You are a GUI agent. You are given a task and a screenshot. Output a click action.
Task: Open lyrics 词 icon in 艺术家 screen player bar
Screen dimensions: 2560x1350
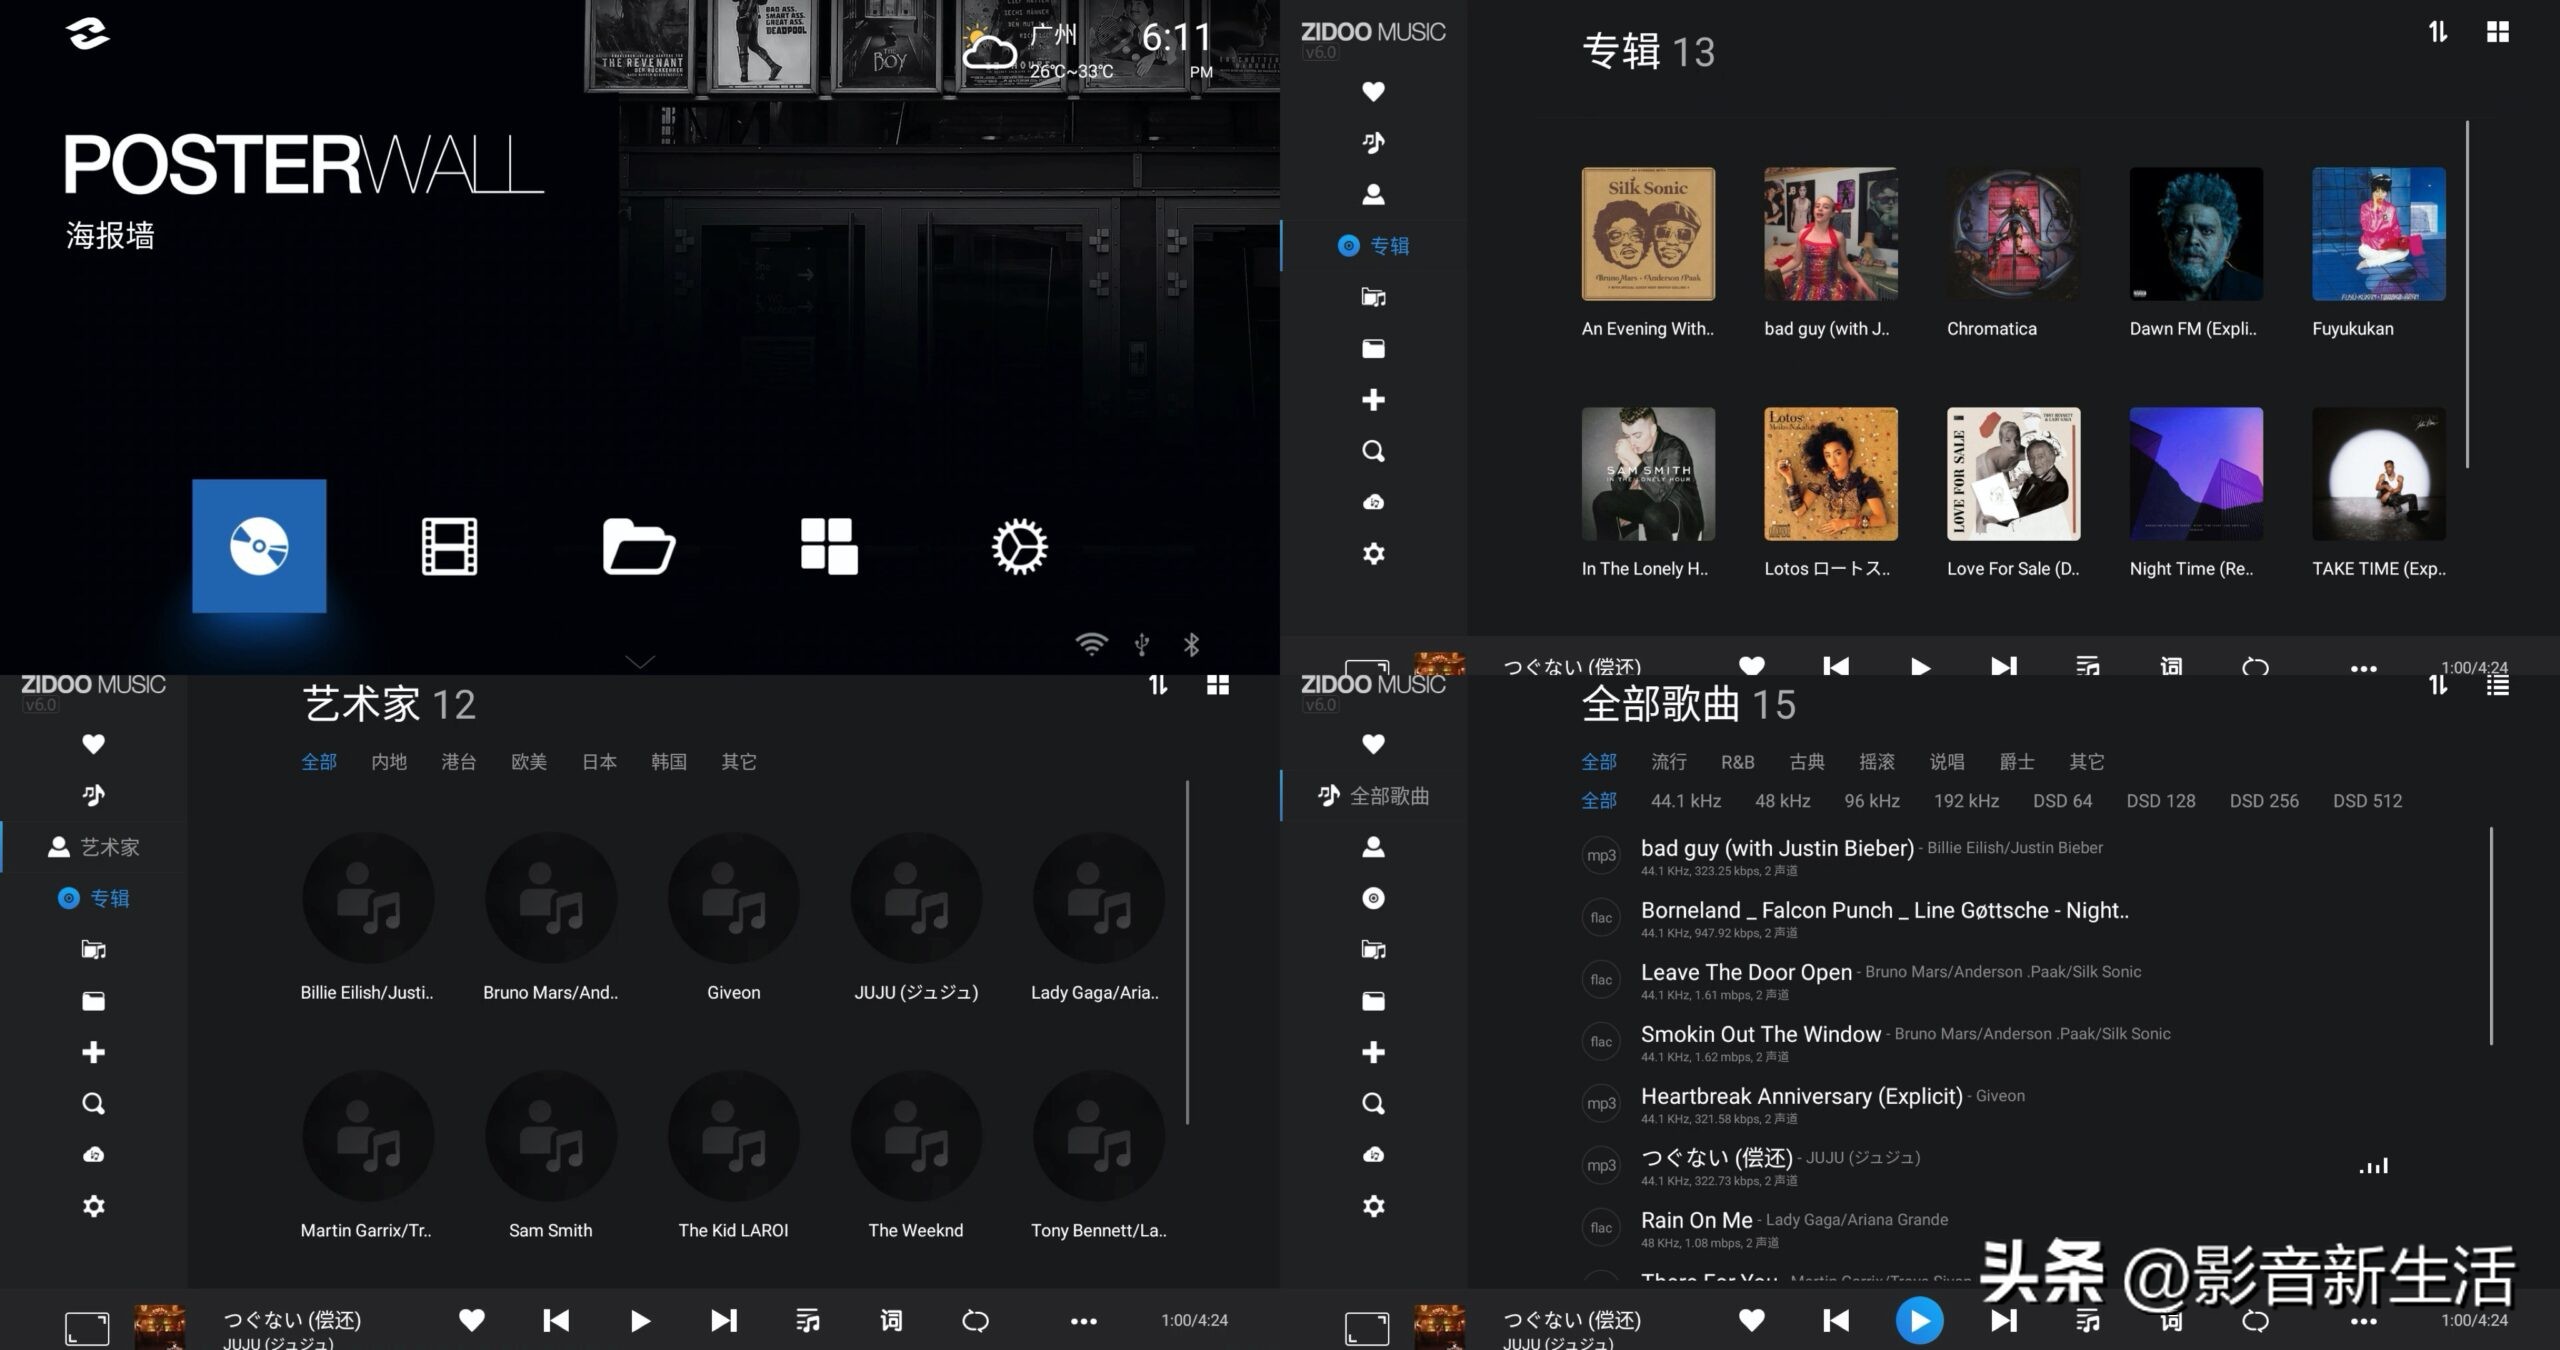click(890, 1321)
